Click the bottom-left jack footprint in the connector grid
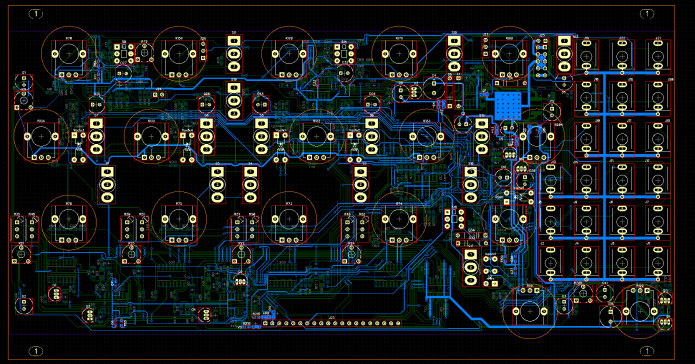This screenshot has width=695, height=364. coord(551,263)
